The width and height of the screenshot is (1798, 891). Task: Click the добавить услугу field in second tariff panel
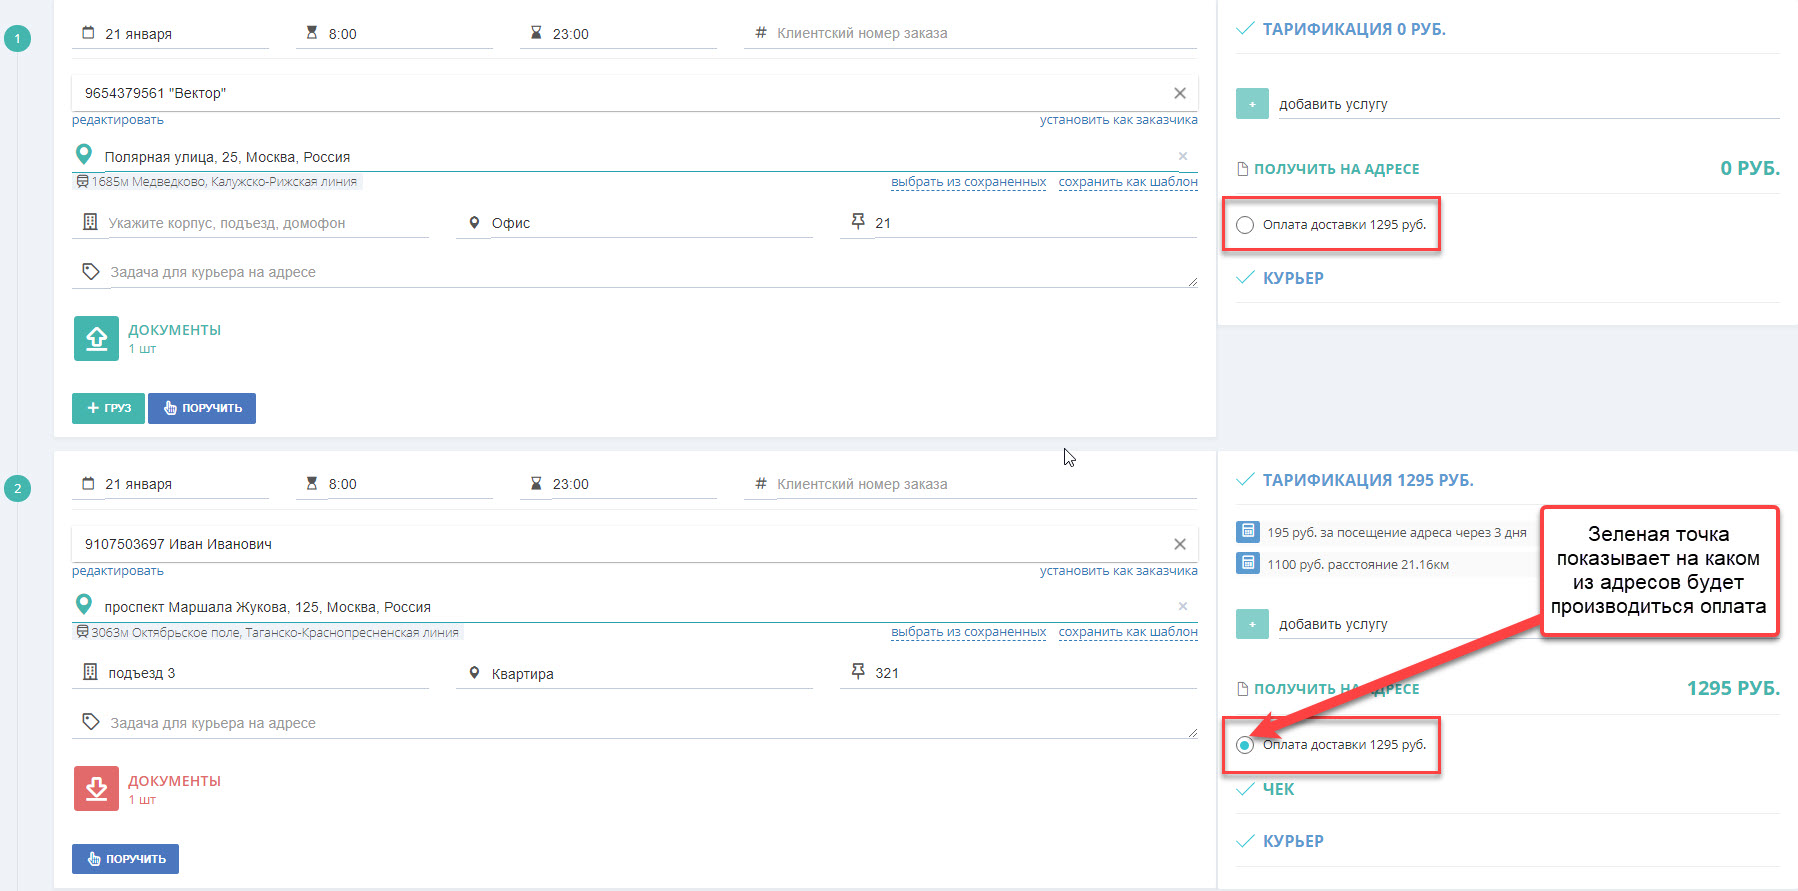click(1528, 624)
